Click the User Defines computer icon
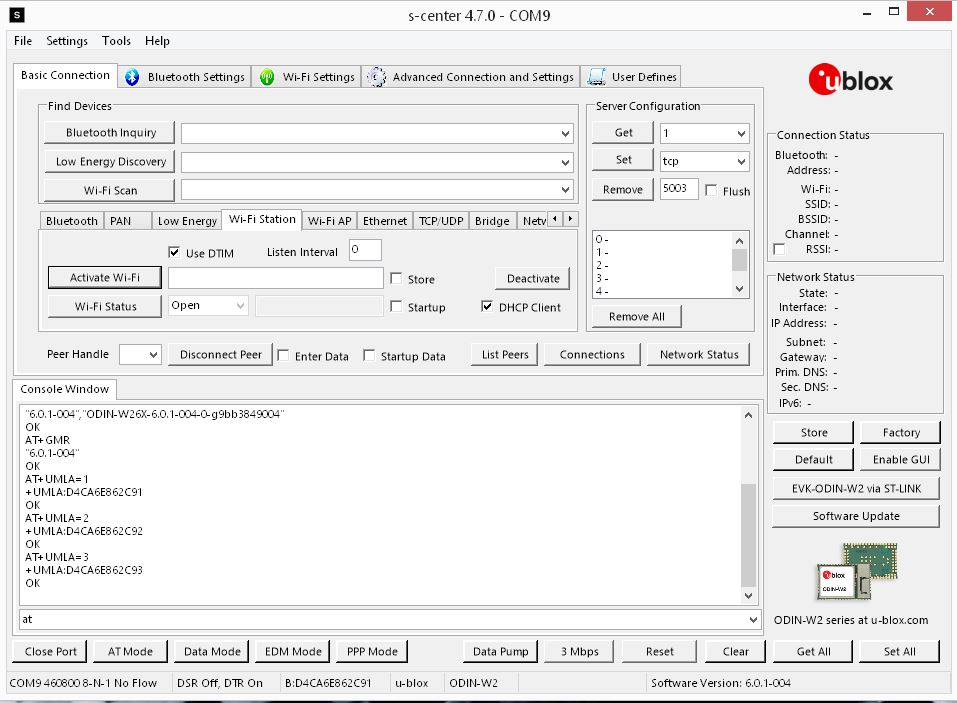957x703 pixels. coord(597,77)
